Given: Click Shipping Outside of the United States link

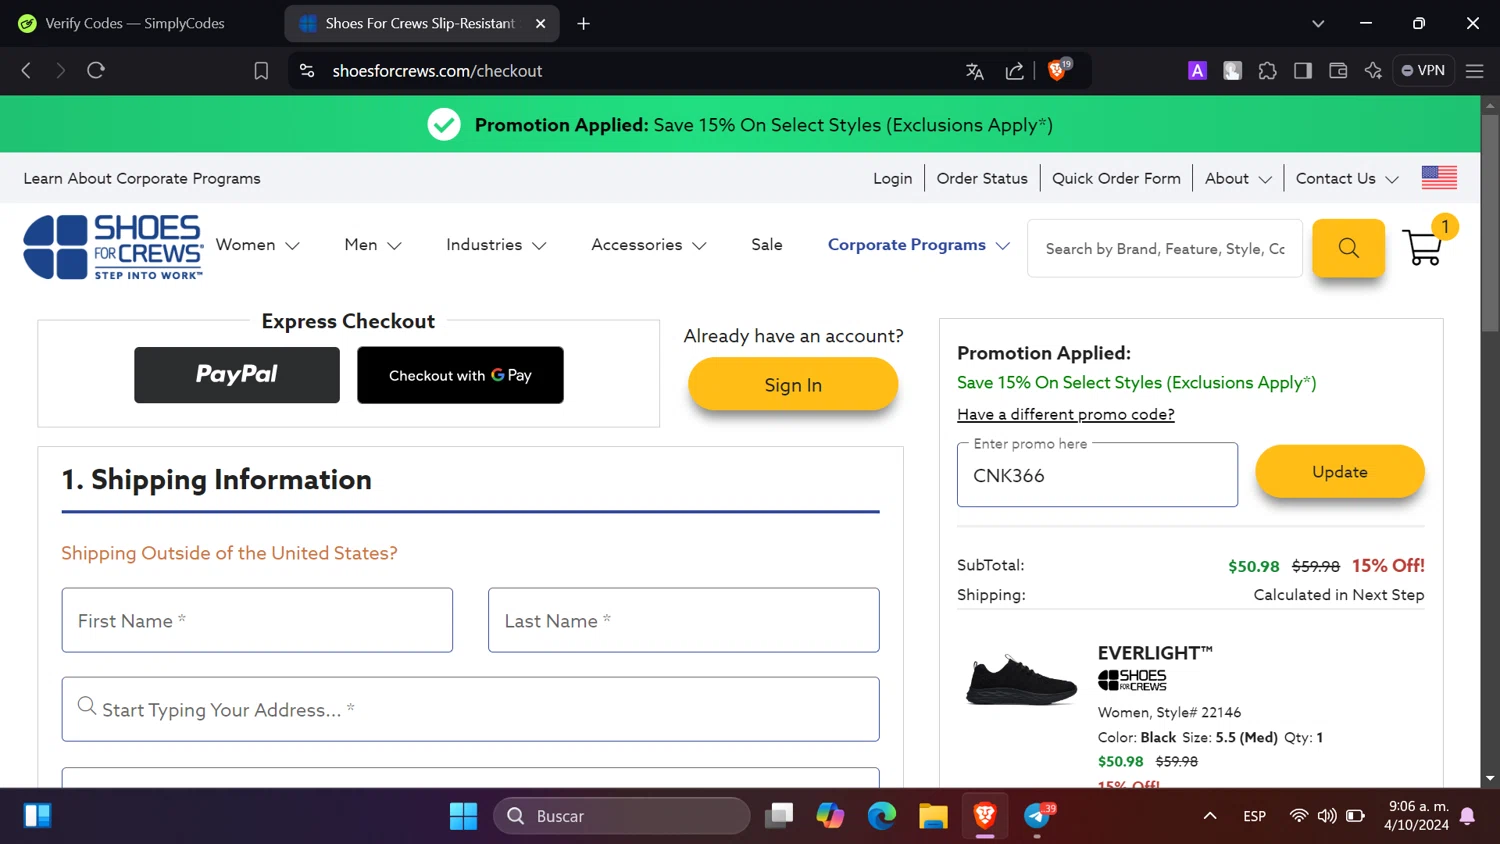Looking at the screenshot, I should pos(229,553).
